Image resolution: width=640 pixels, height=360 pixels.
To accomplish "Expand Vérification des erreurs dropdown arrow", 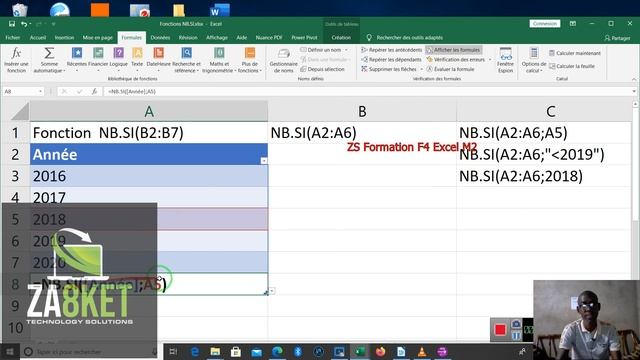I will tap(490, 60).
